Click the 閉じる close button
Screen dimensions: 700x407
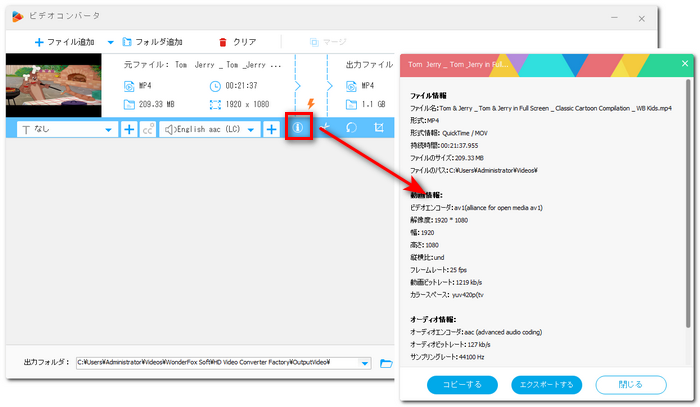pyautogui.click(x=631, y=385)
